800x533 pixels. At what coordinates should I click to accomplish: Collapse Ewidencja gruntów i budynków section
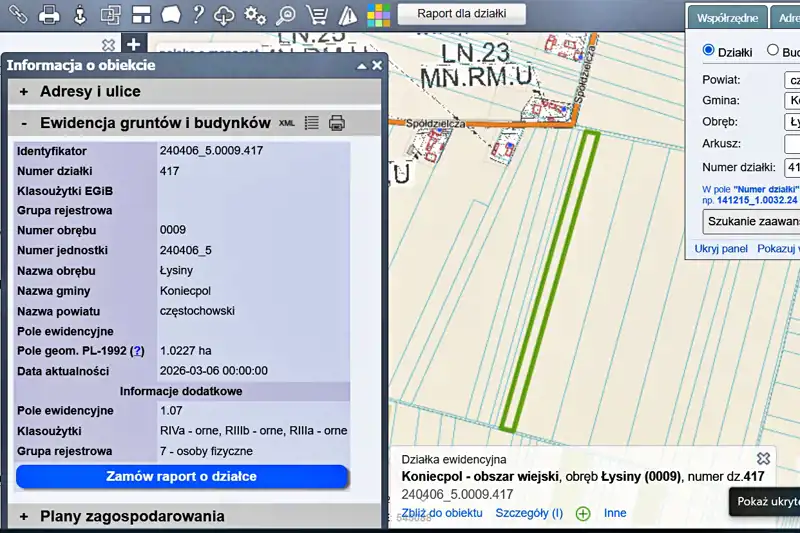[x=24, y=123]
